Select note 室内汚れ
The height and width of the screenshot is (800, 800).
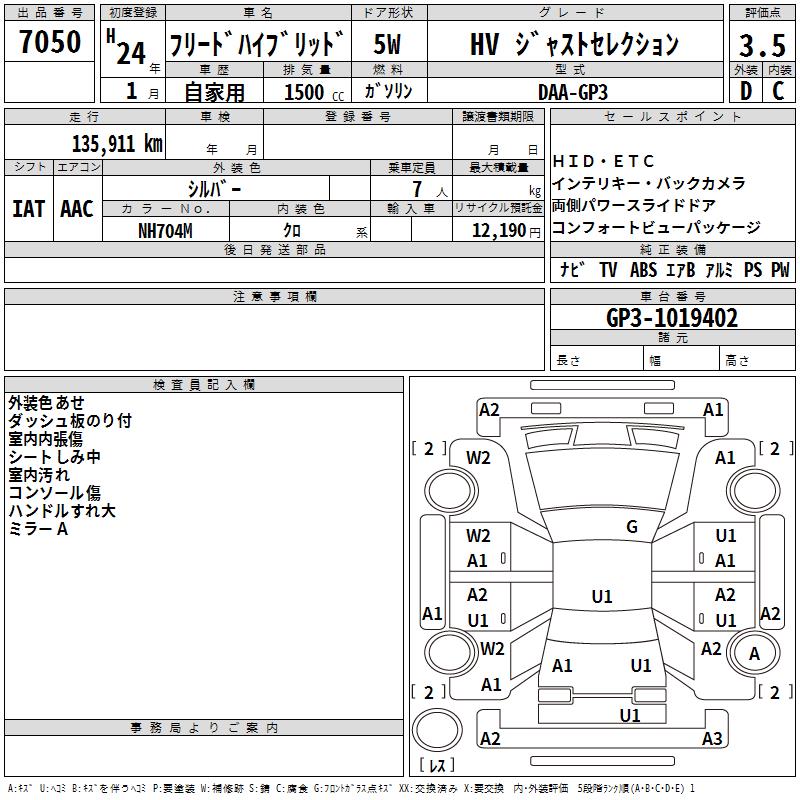click(39, 474)
